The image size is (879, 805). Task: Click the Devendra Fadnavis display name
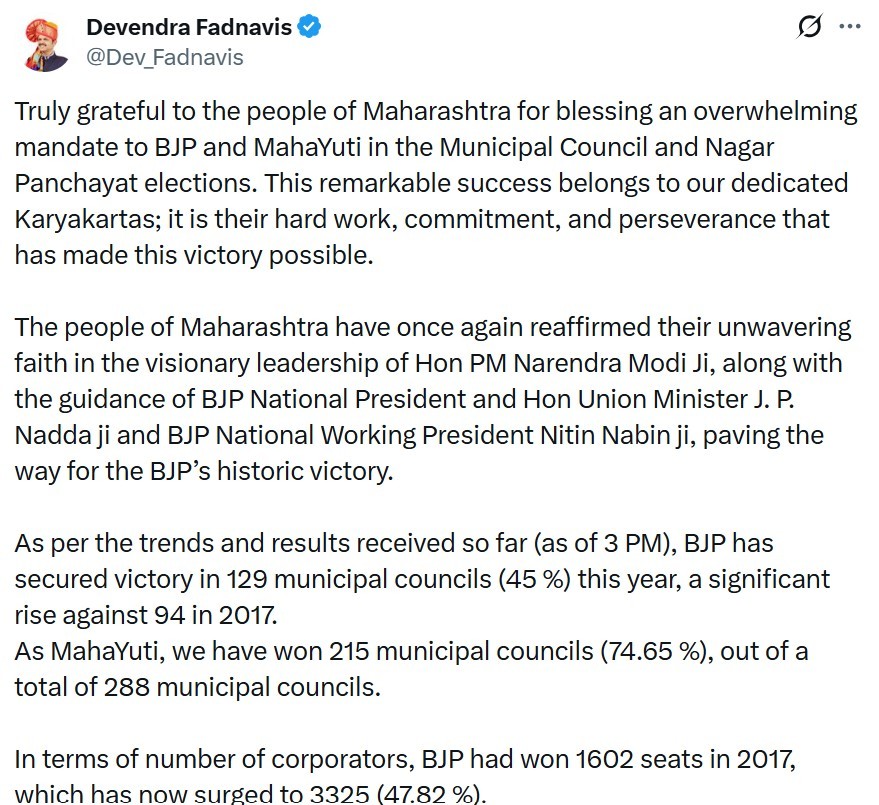190,27
